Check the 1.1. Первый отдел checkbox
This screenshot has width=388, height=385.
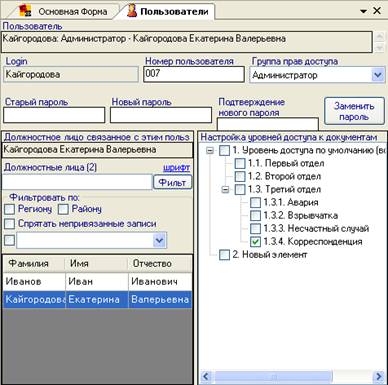click(240, 163)
